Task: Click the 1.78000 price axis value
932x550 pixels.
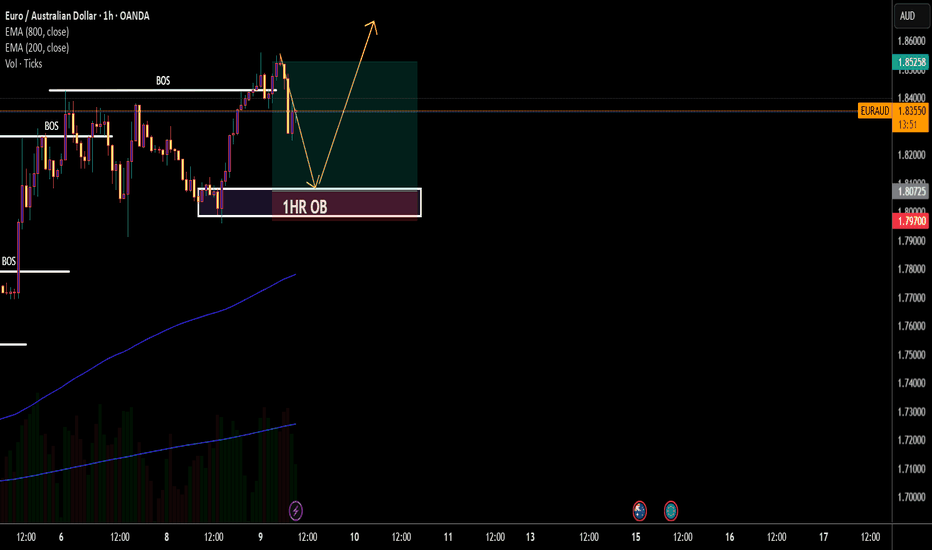Action: (911, 269)
